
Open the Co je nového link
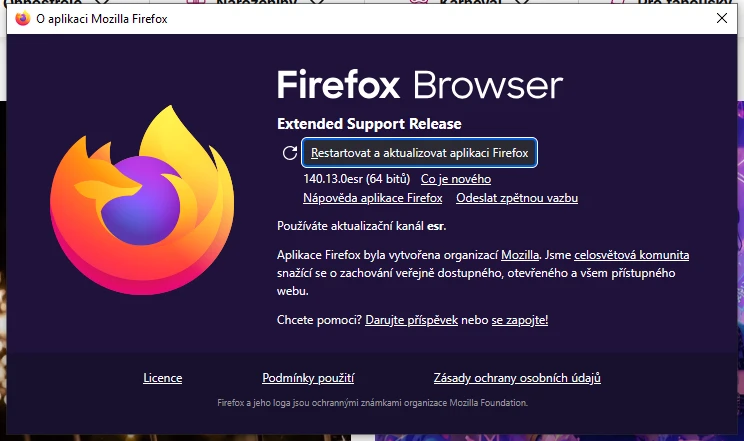pos(456,179)
